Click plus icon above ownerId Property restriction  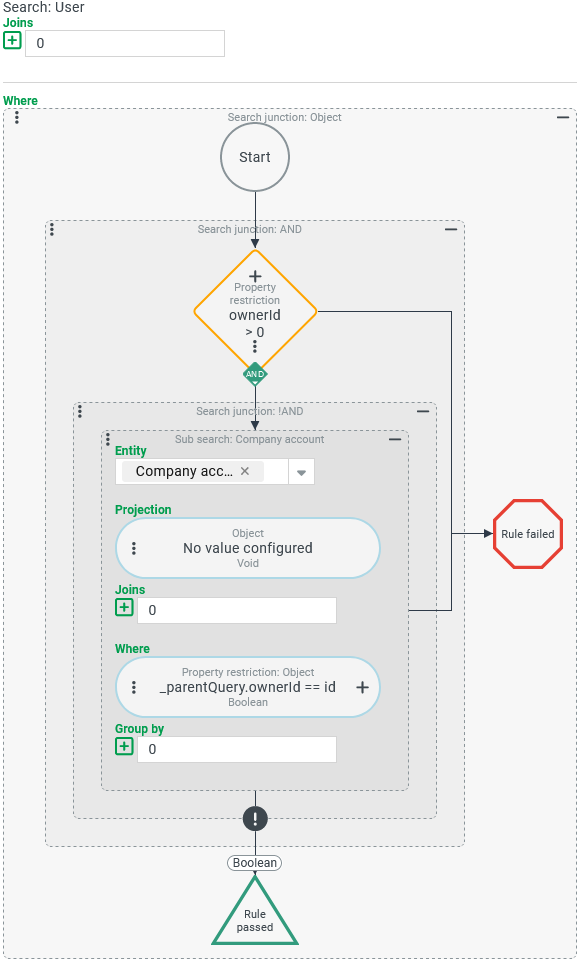coord(255,276)
